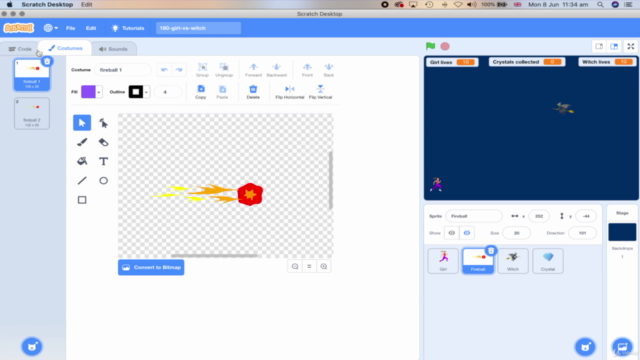
Task: Reset canvas zoom to default
Action: pos(309,267)
